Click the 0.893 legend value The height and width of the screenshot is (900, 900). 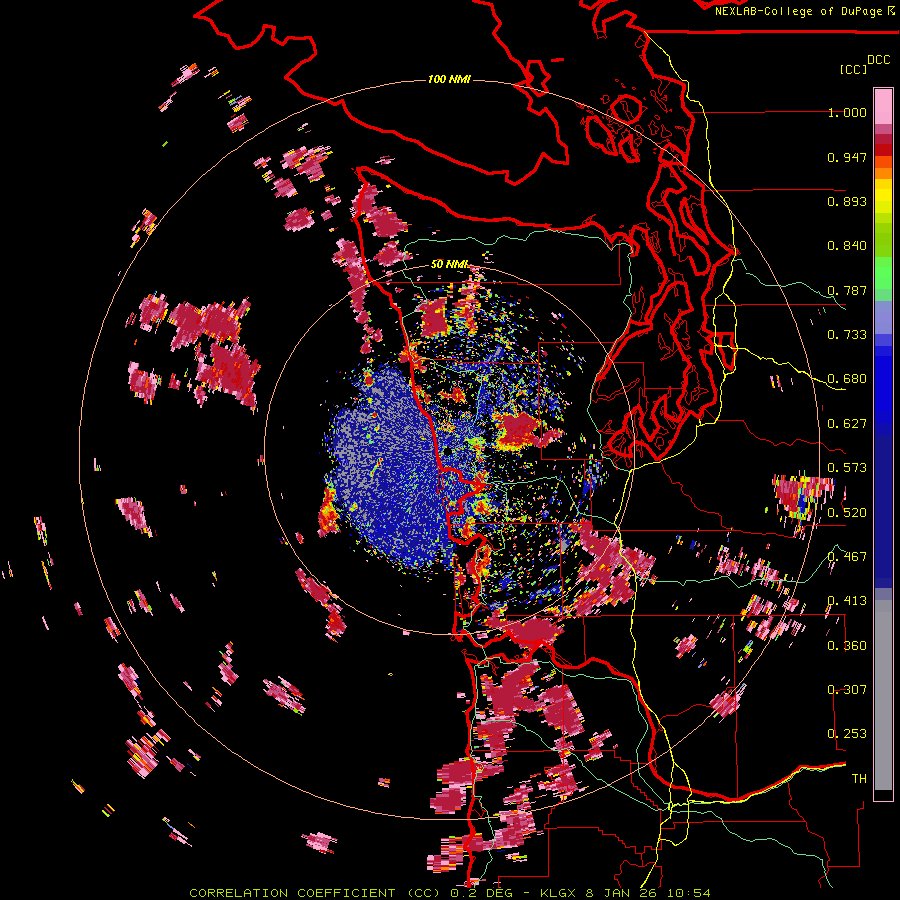pos(847,201)
